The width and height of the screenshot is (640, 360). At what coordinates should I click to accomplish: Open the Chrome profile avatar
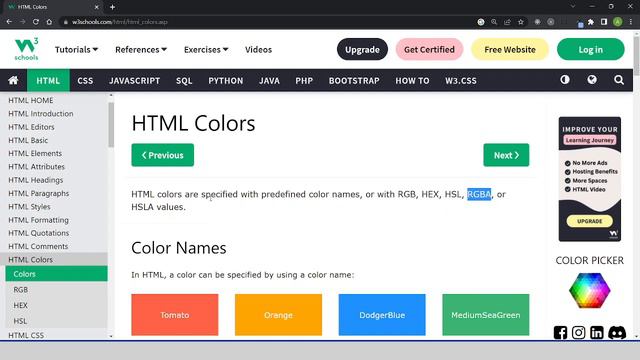coord(618,22)
